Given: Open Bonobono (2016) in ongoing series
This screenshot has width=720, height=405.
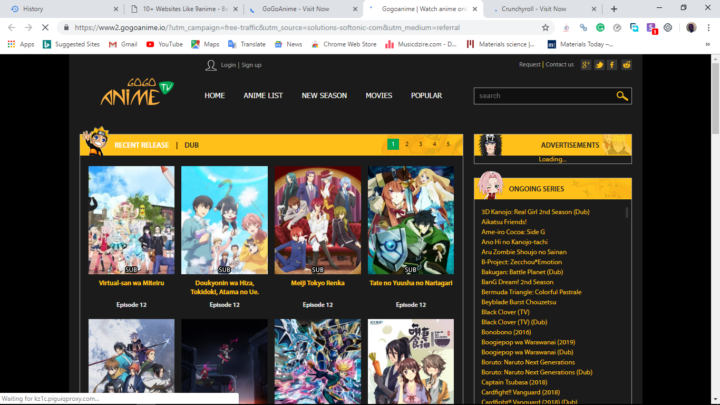Looking at the screenshot, I should [x=506, y=332].
